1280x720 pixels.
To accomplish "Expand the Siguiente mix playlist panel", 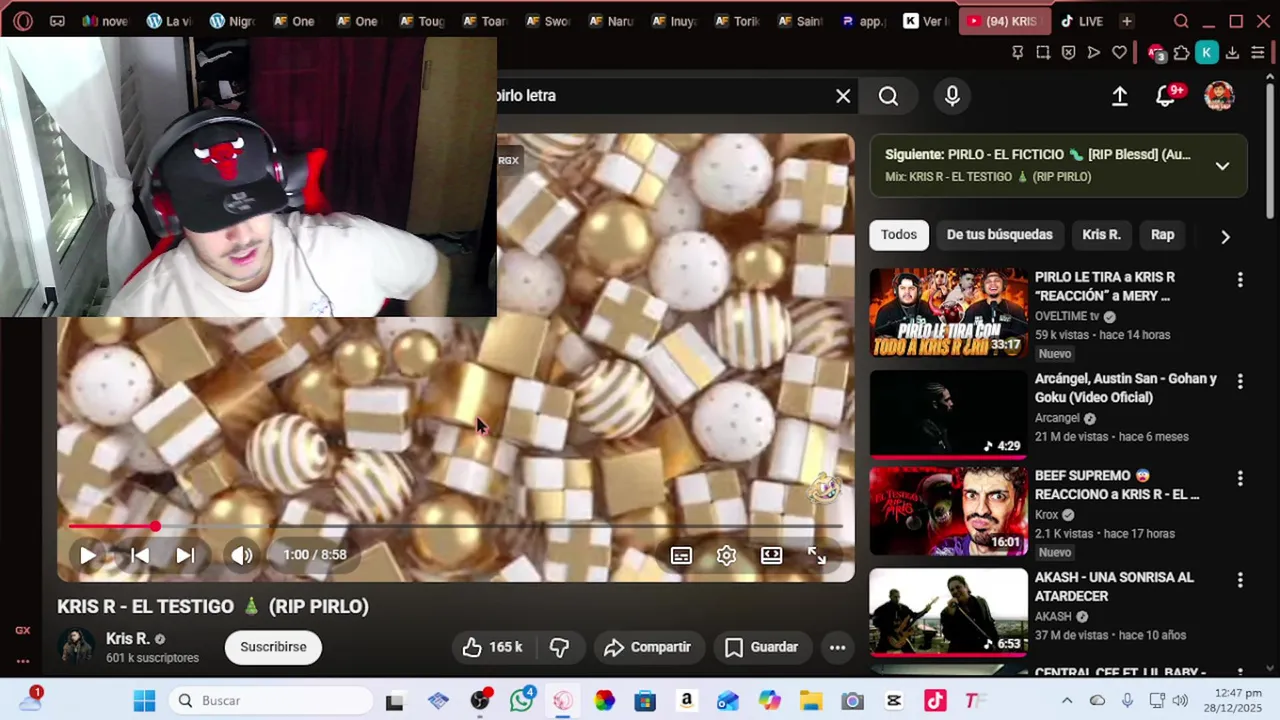I will pos(1222,166).
